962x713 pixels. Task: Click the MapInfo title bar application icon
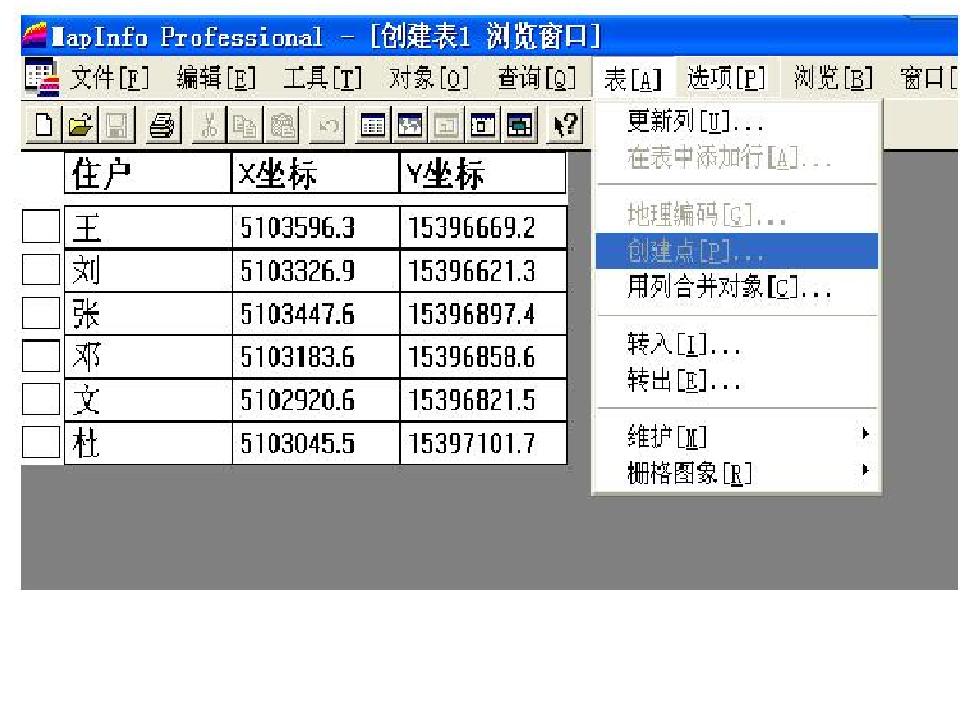pos(34,36)
